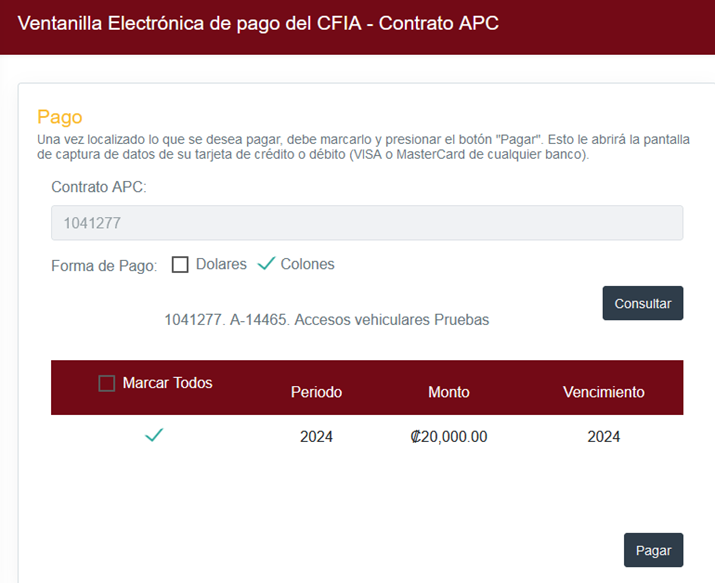Select the Monto column header
This screenshot has height=583, width=715.
(449, 392)
